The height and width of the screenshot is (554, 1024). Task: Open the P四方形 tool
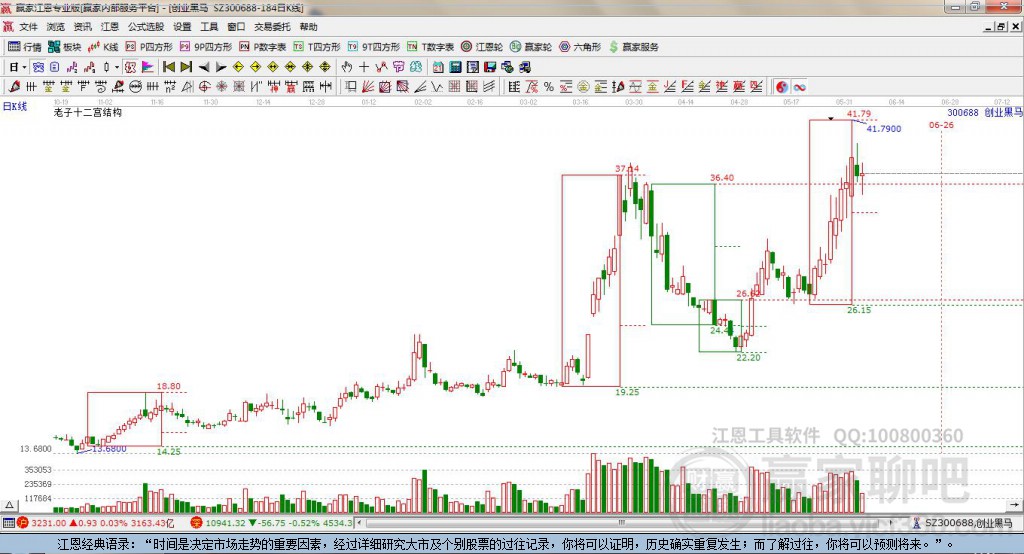[x=149, y=47]
